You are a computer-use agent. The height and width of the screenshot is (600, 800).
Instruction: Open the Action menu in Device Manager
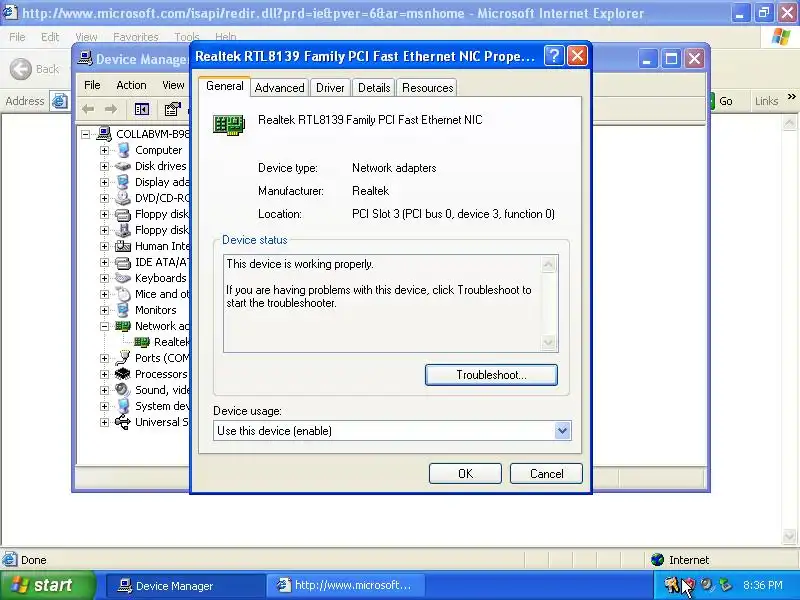click(131, 85)
